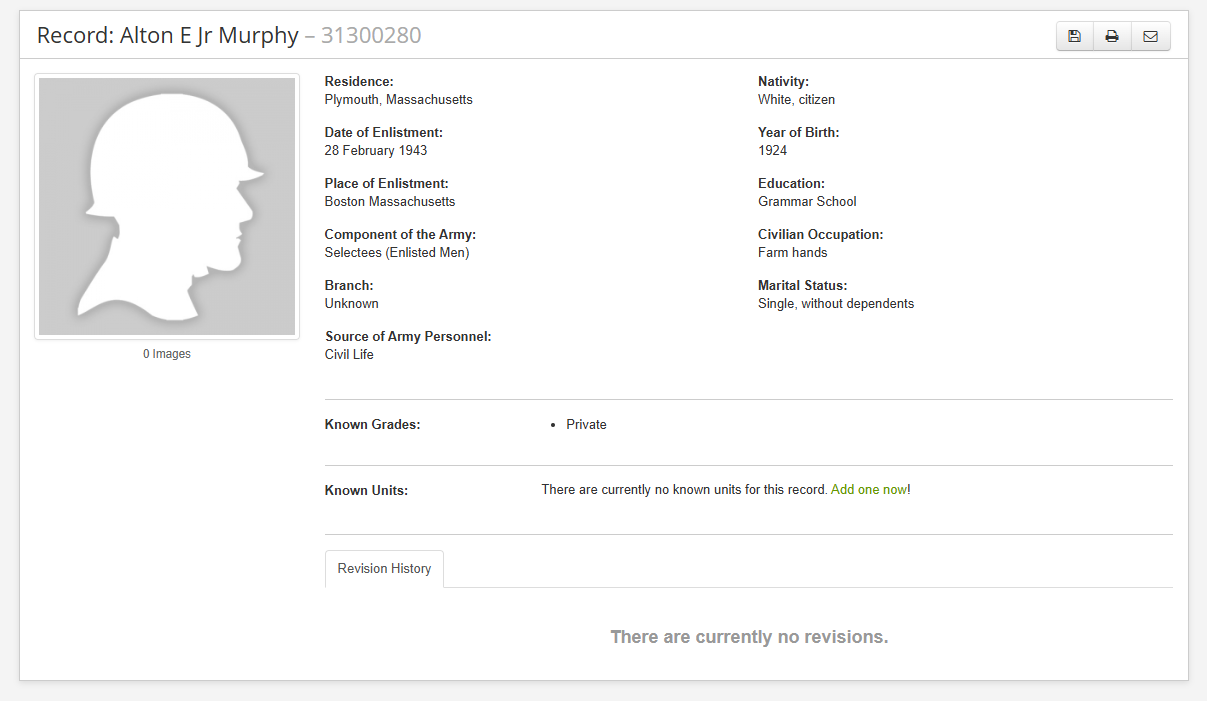
Task: Print this record with the printer icon
Action: (1112, 37)
